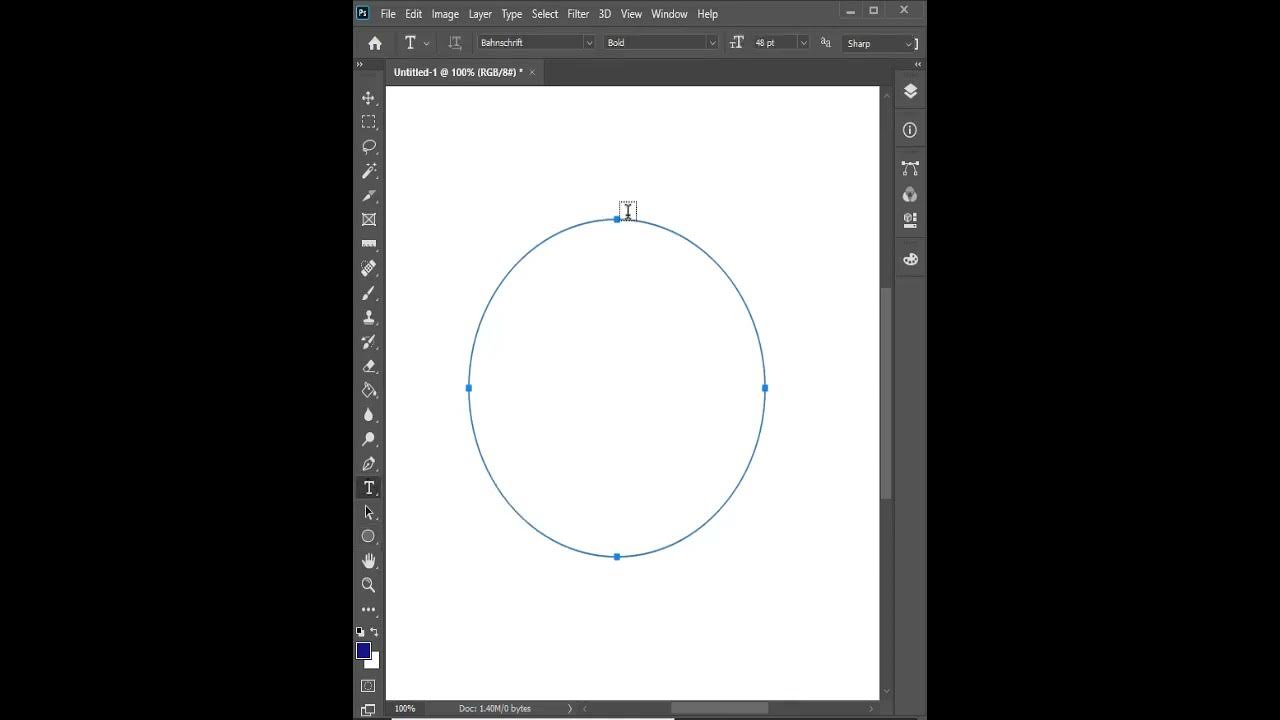The width and height of the screenshot is (1280, 720).
Task: Select the Move tool
Action: pos(369,98)
